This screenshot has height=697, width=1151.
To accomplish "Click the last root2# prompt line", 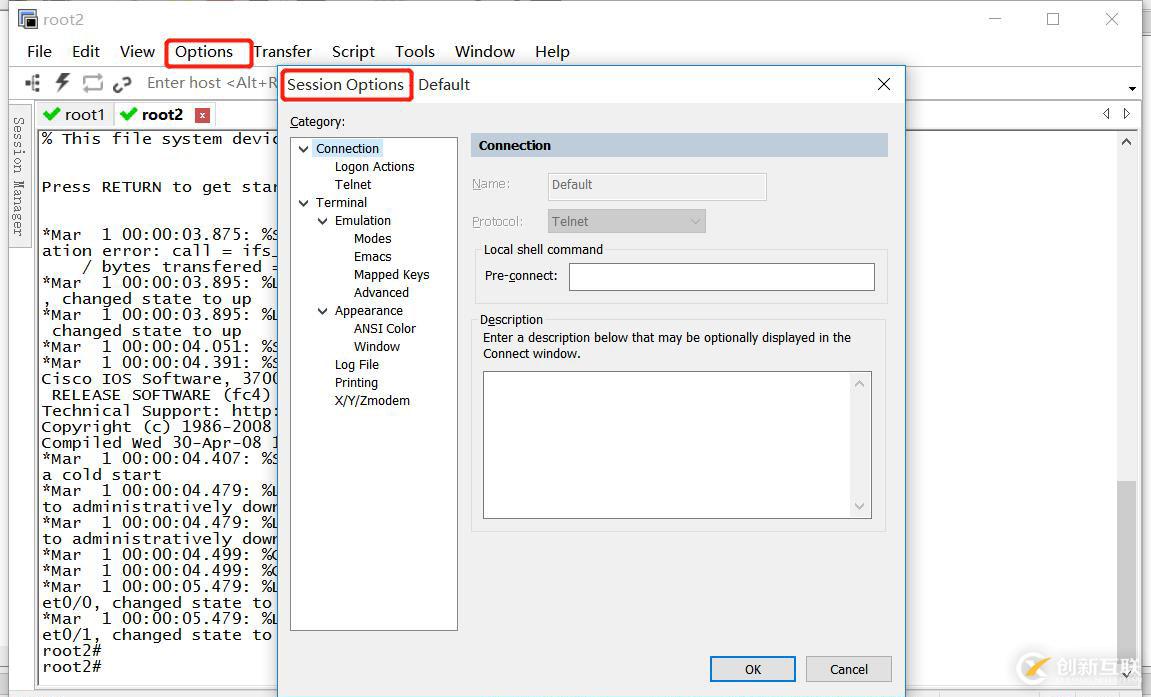I will click(71, 667).
